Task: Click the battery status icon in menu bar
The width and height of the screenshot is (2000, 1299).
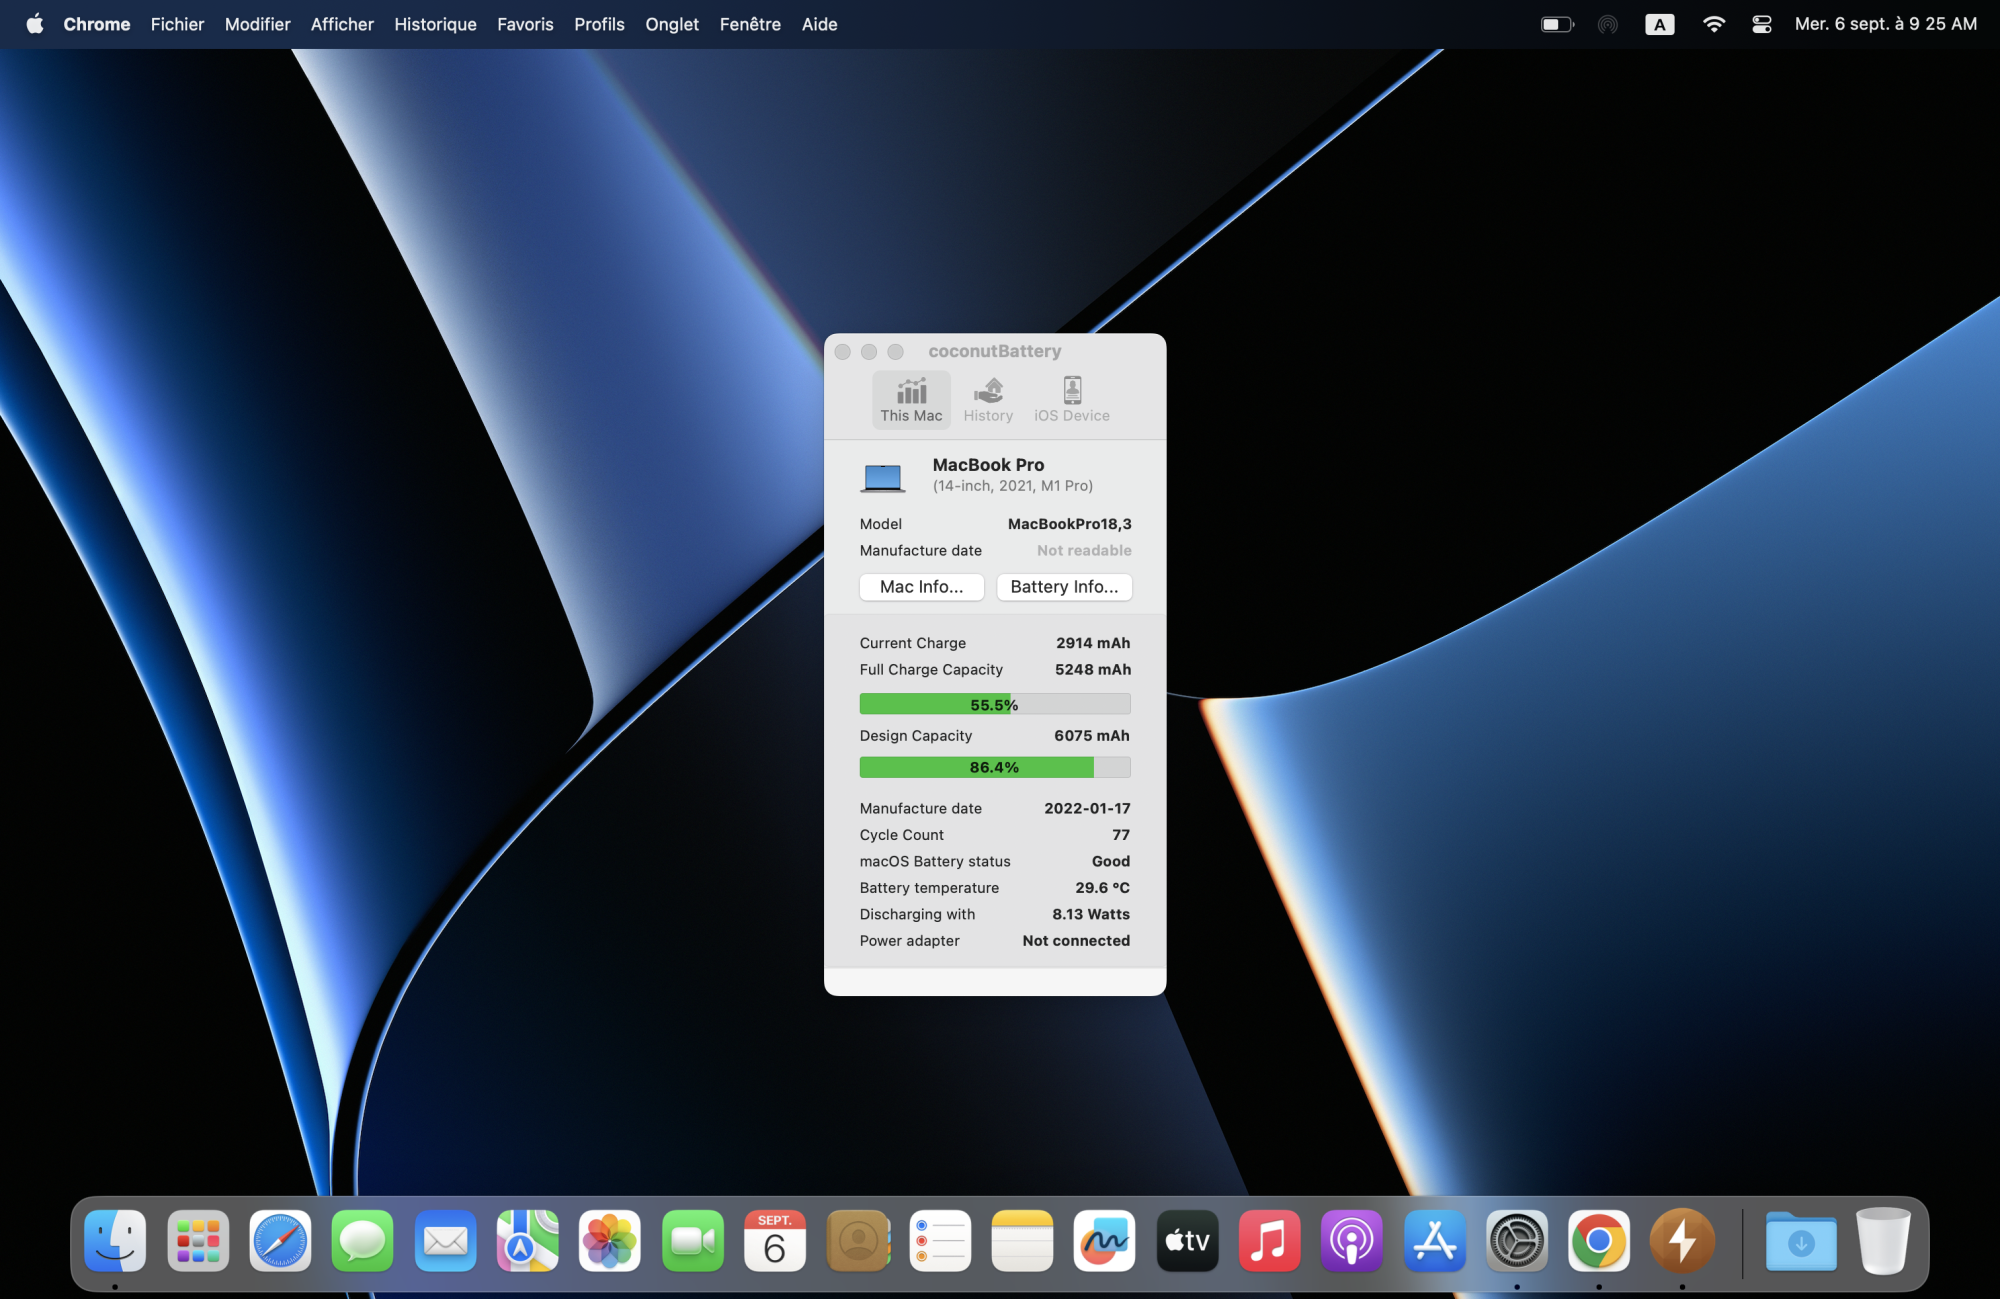Action: [x=1557, y=24]
